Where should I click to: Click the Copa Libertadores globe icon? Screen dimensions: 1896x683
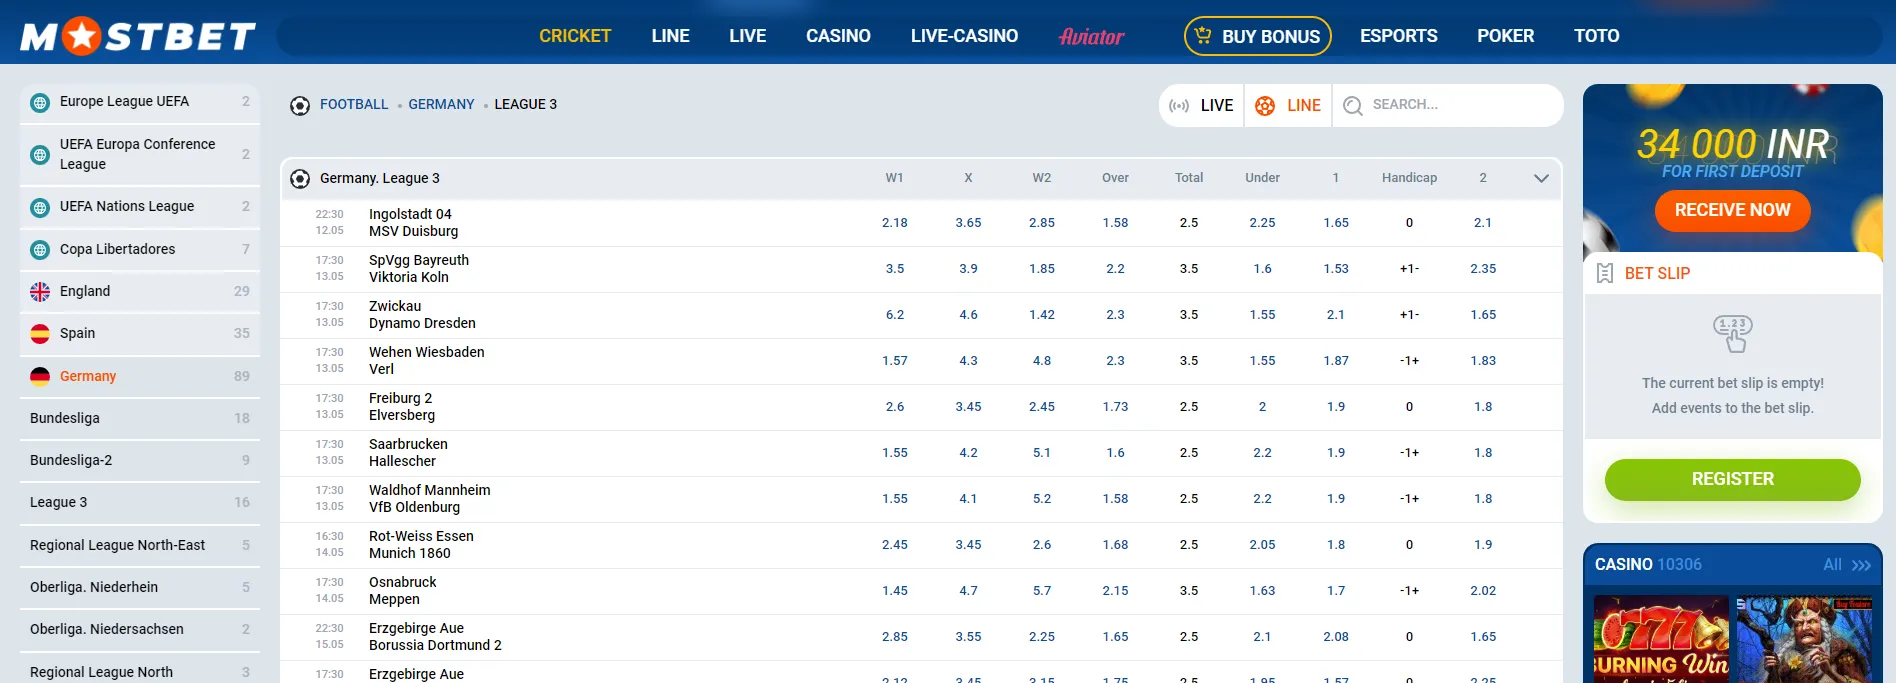click(x=40, y=250)
